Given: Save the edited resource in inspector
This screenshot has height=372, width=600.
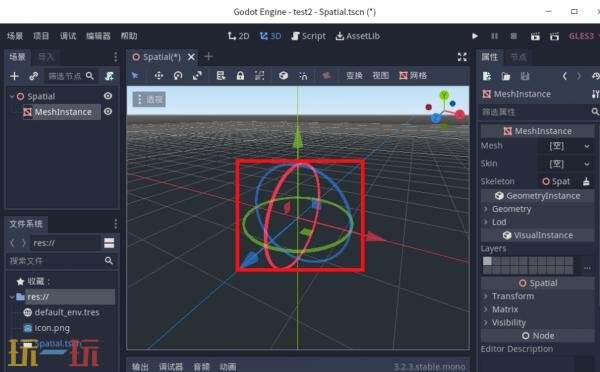Looking at the screenshot, I should 525,76.
